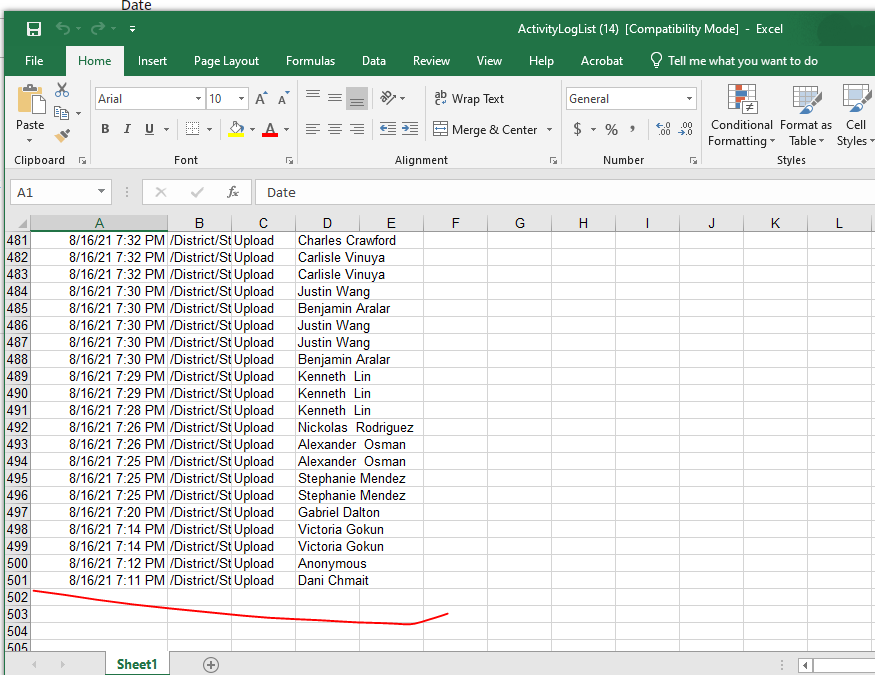Toggle Italic formatting
Image resolution: width=875 pixels, height=675 pixels.
tap(127, 129)
